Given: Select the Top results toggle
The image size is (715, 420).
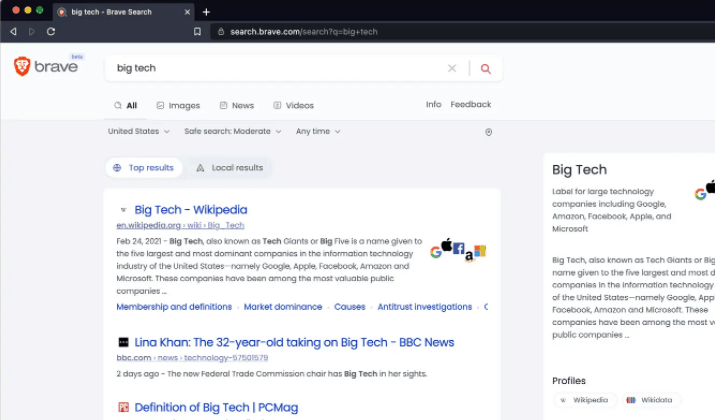Looking at the screenshot, I should (x=144, y=168).
